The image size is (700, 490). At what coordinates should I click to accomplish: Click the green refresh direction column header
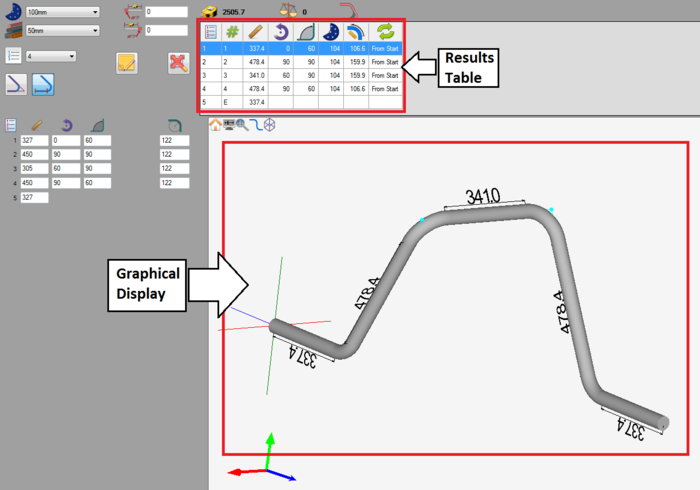point(385,32)
